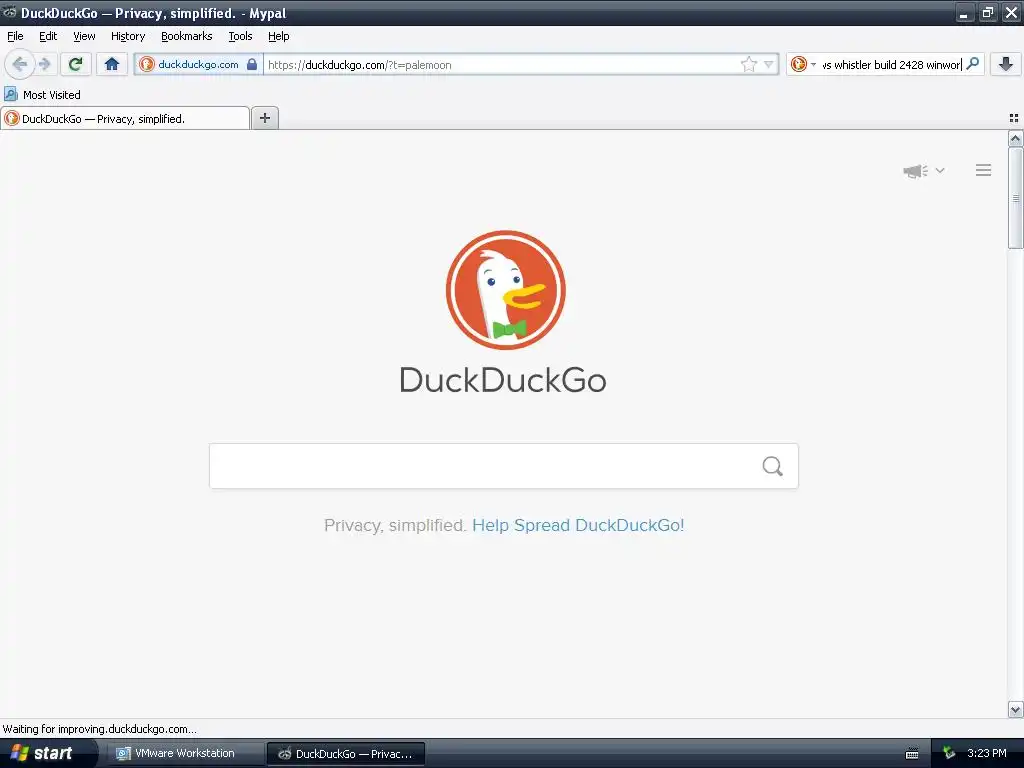Go to the home page via house icon
The height and width of the screenshot is (768, 1024).
(112, 64)
